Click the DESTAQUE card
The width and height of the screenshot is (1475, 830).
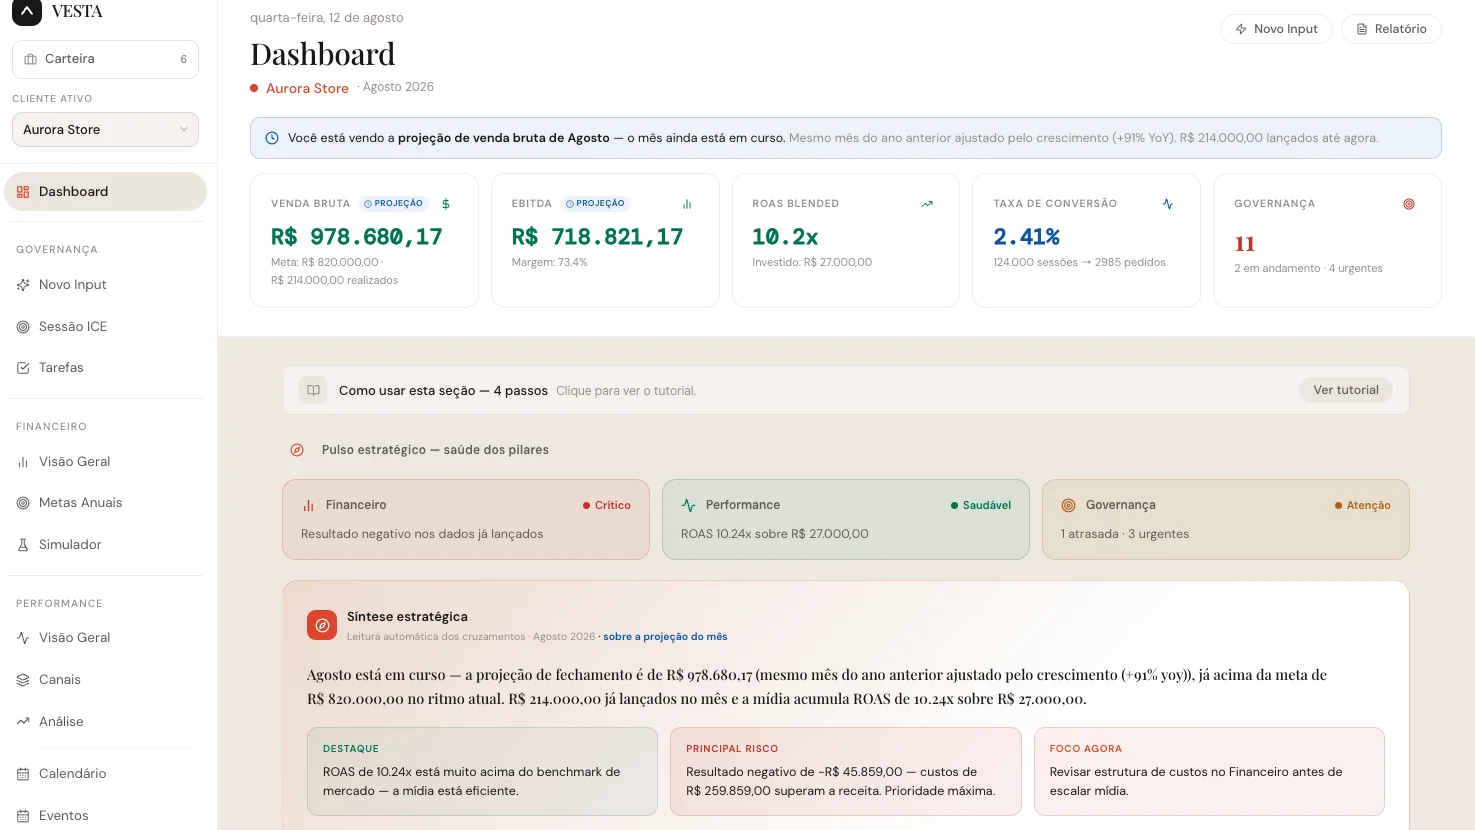(482, 771)
